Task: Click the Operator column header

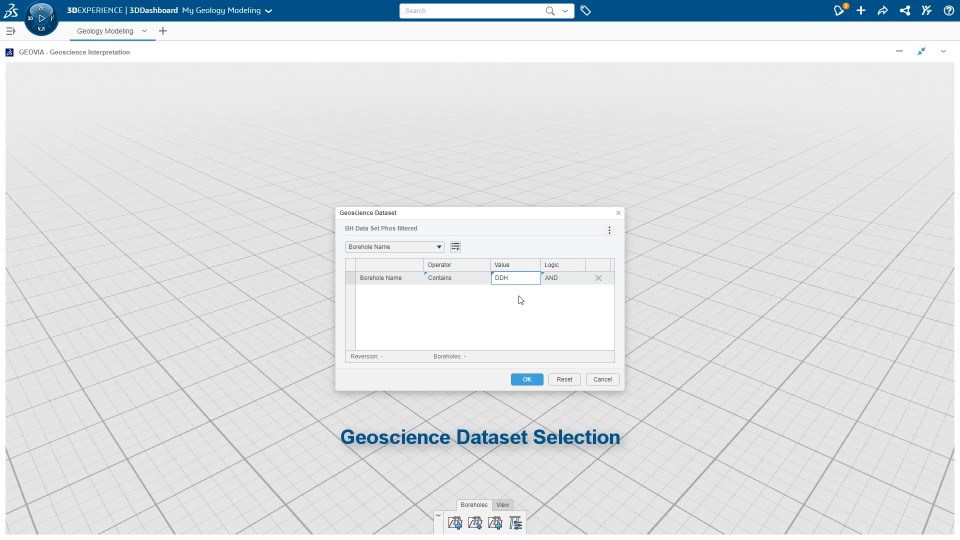Action: (457, 265)
